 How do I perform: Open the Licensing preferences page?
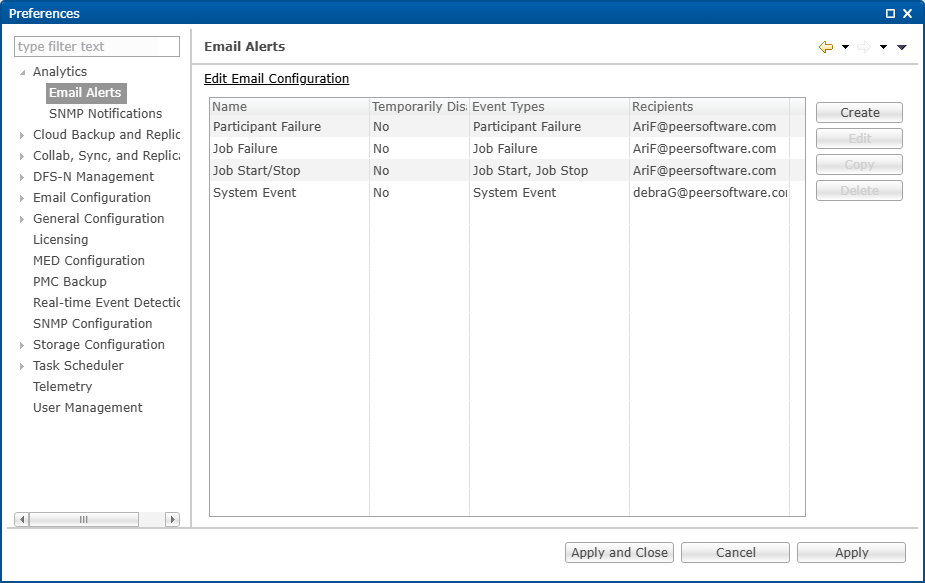61,240
